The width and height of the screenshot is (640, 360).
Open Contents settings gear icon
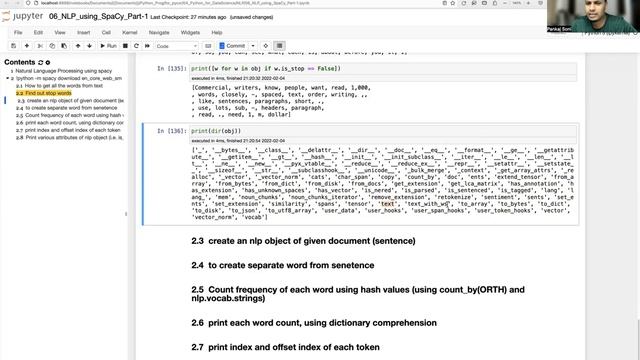48,62
